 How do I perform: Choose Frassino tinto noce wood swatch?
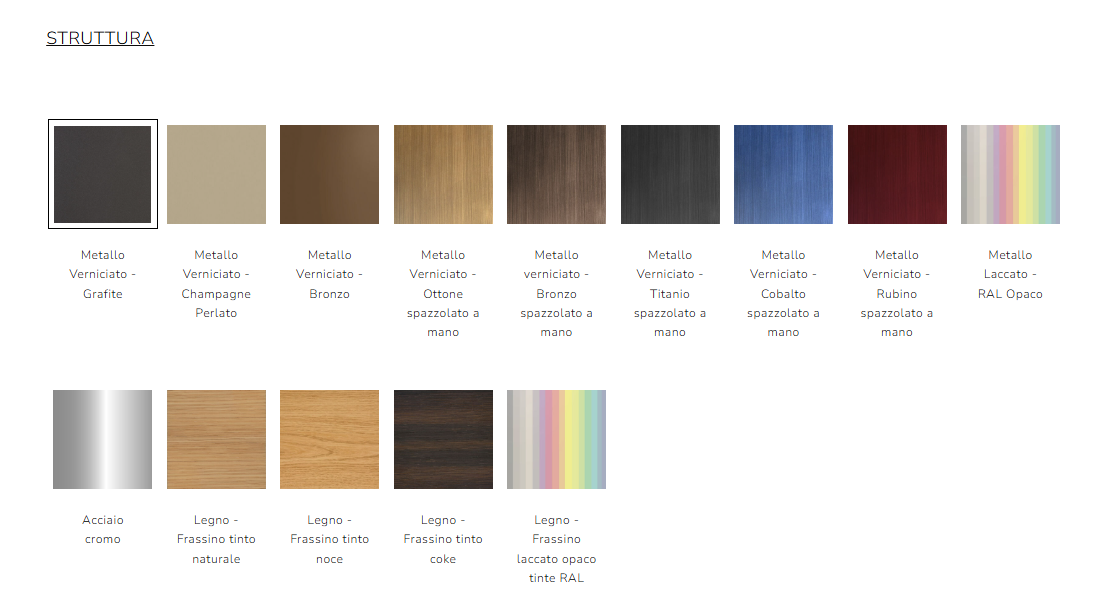click(329, 439)
